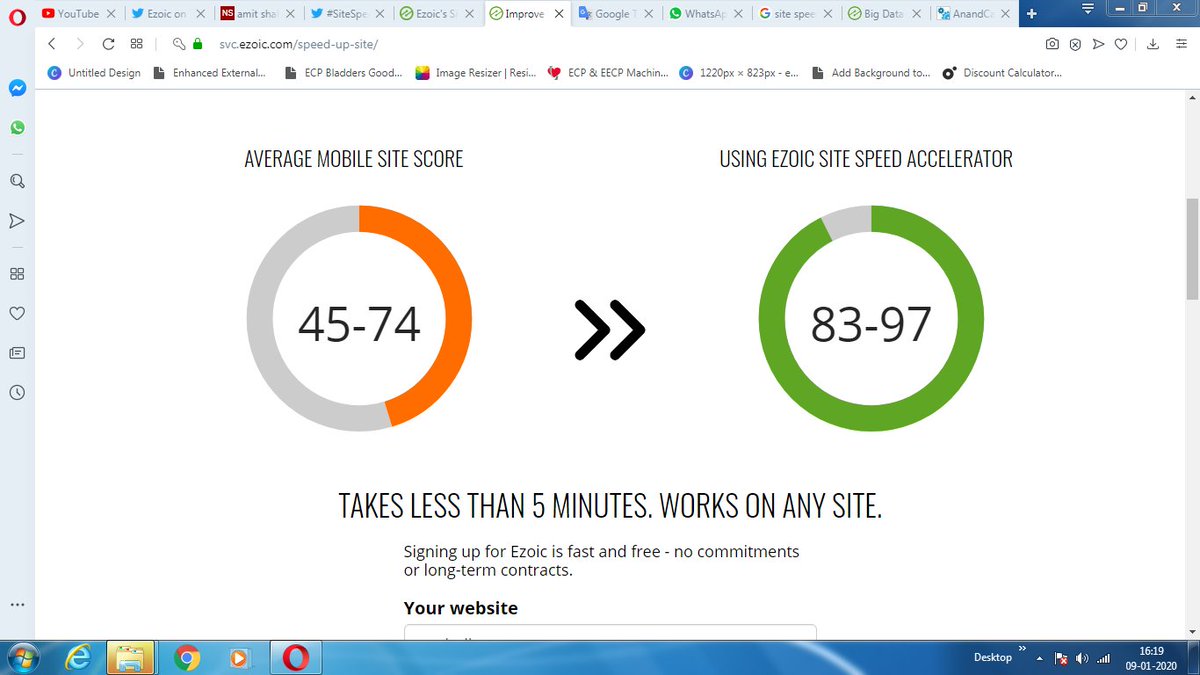Viewport: 1200px width, 675px height.
Task: Open the ad blocker shield settings
Action: click(1075, 44)
